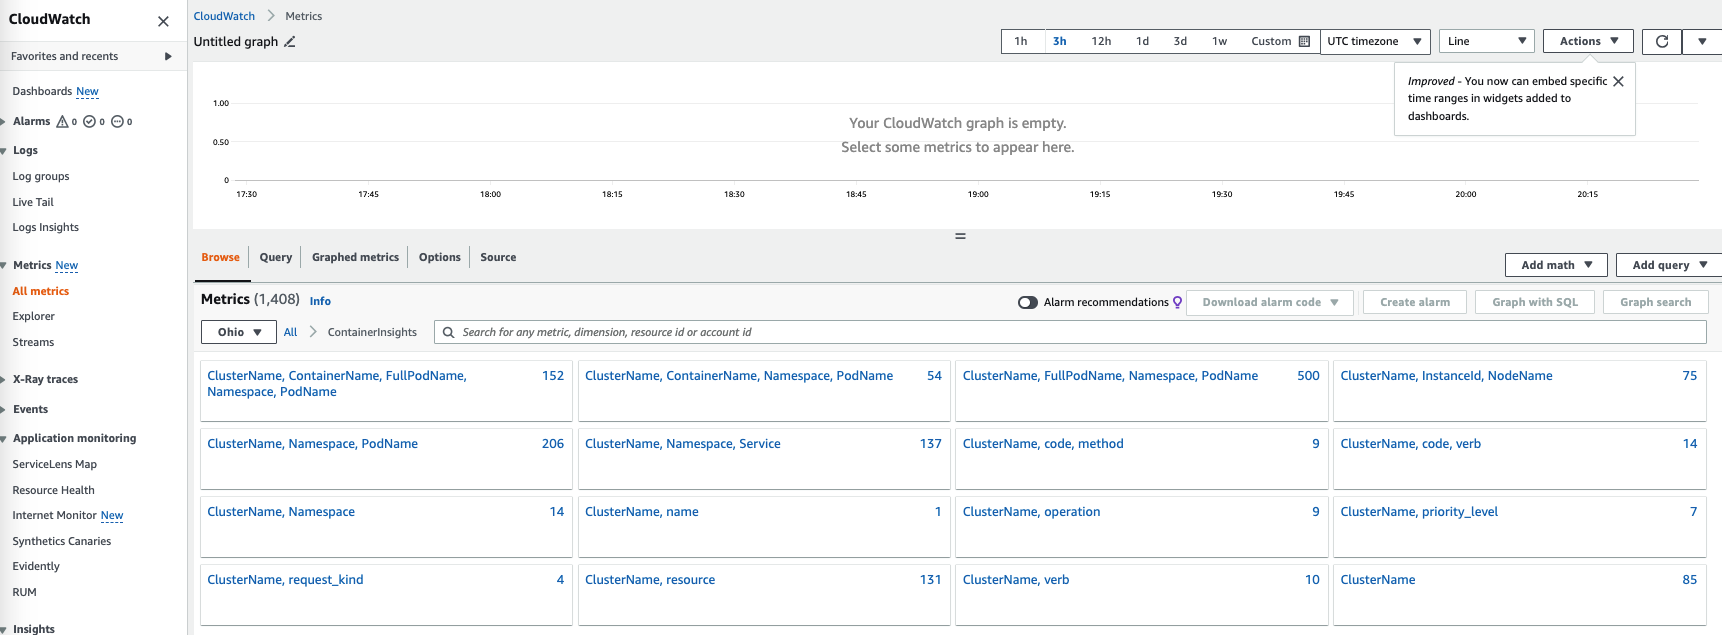Click the CloudWatch breadcrumb link

224,16
